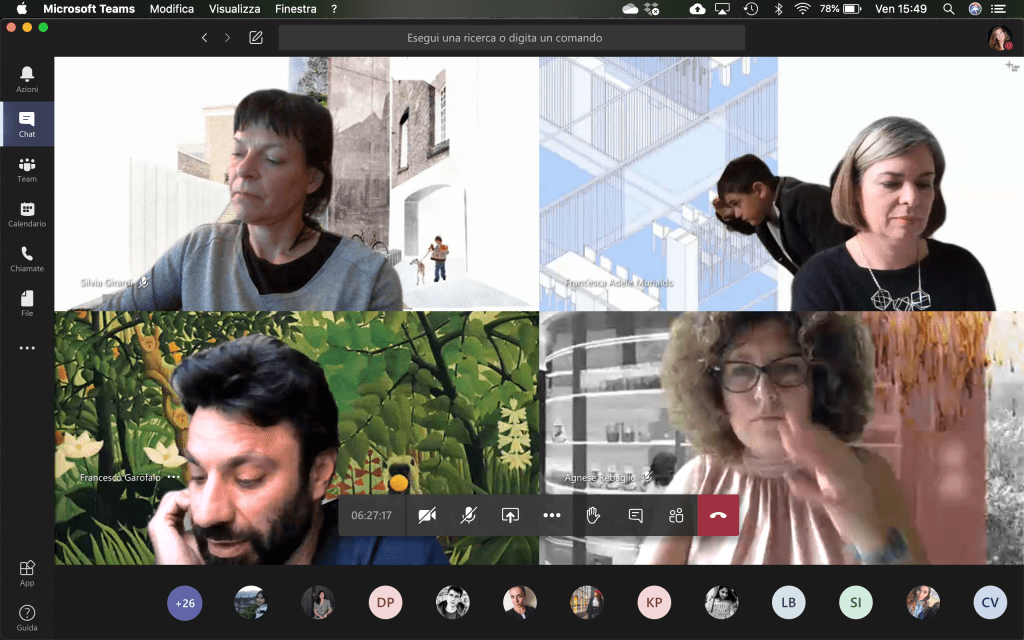Image resolution: width=1024 pixels, height=640 pixels.
Task: Toggle the camera on or off
Action: pos(427,516)
